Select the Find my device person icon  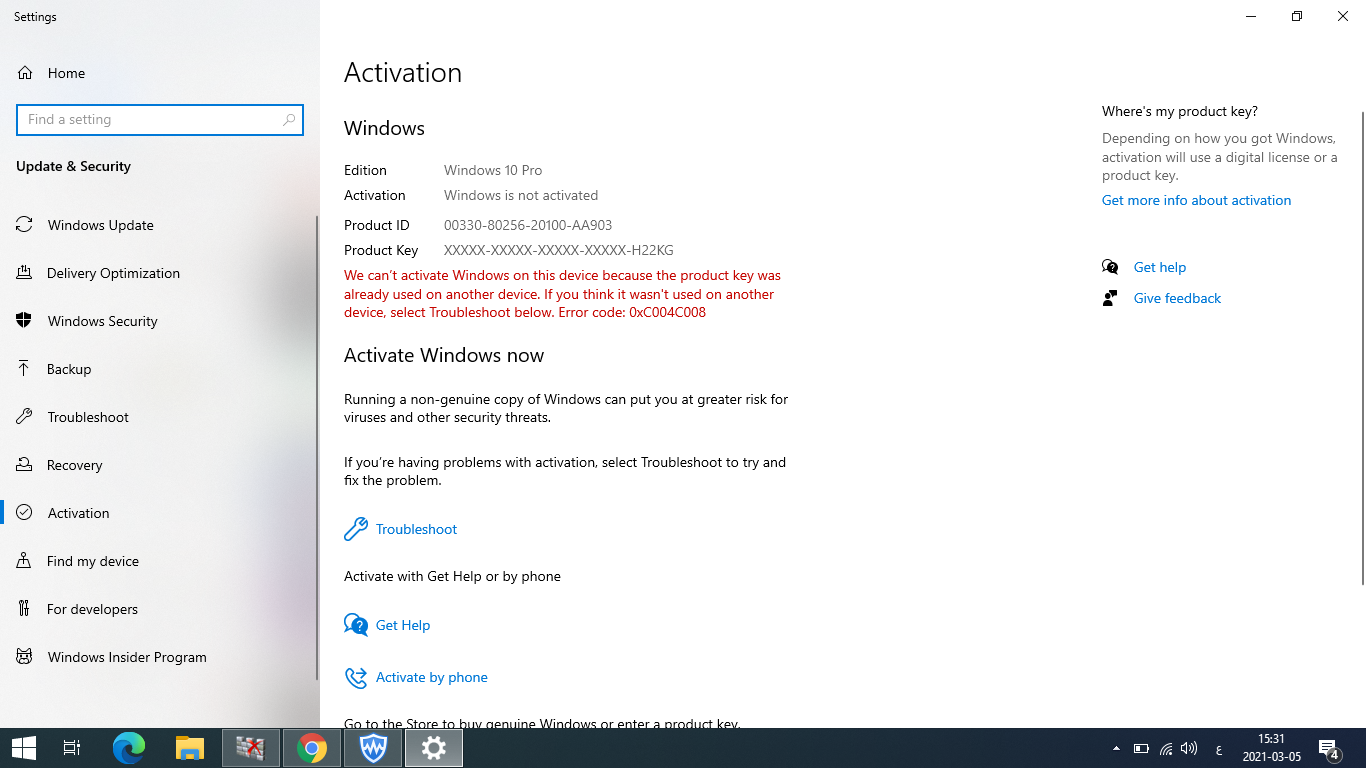pyautogui.click(x=24, y=561)
